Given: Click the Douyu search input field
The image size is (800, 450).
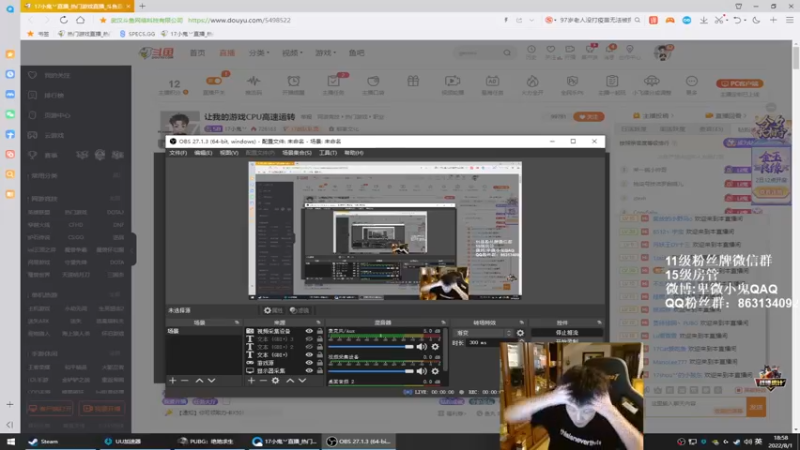Looking at the screenshot, I should pyautogui.click(x=479, y=53).
